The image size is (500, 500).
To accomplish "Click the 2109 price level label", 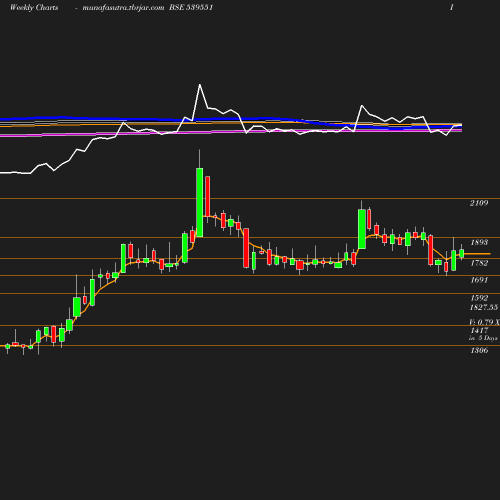I will coord(479,203).
